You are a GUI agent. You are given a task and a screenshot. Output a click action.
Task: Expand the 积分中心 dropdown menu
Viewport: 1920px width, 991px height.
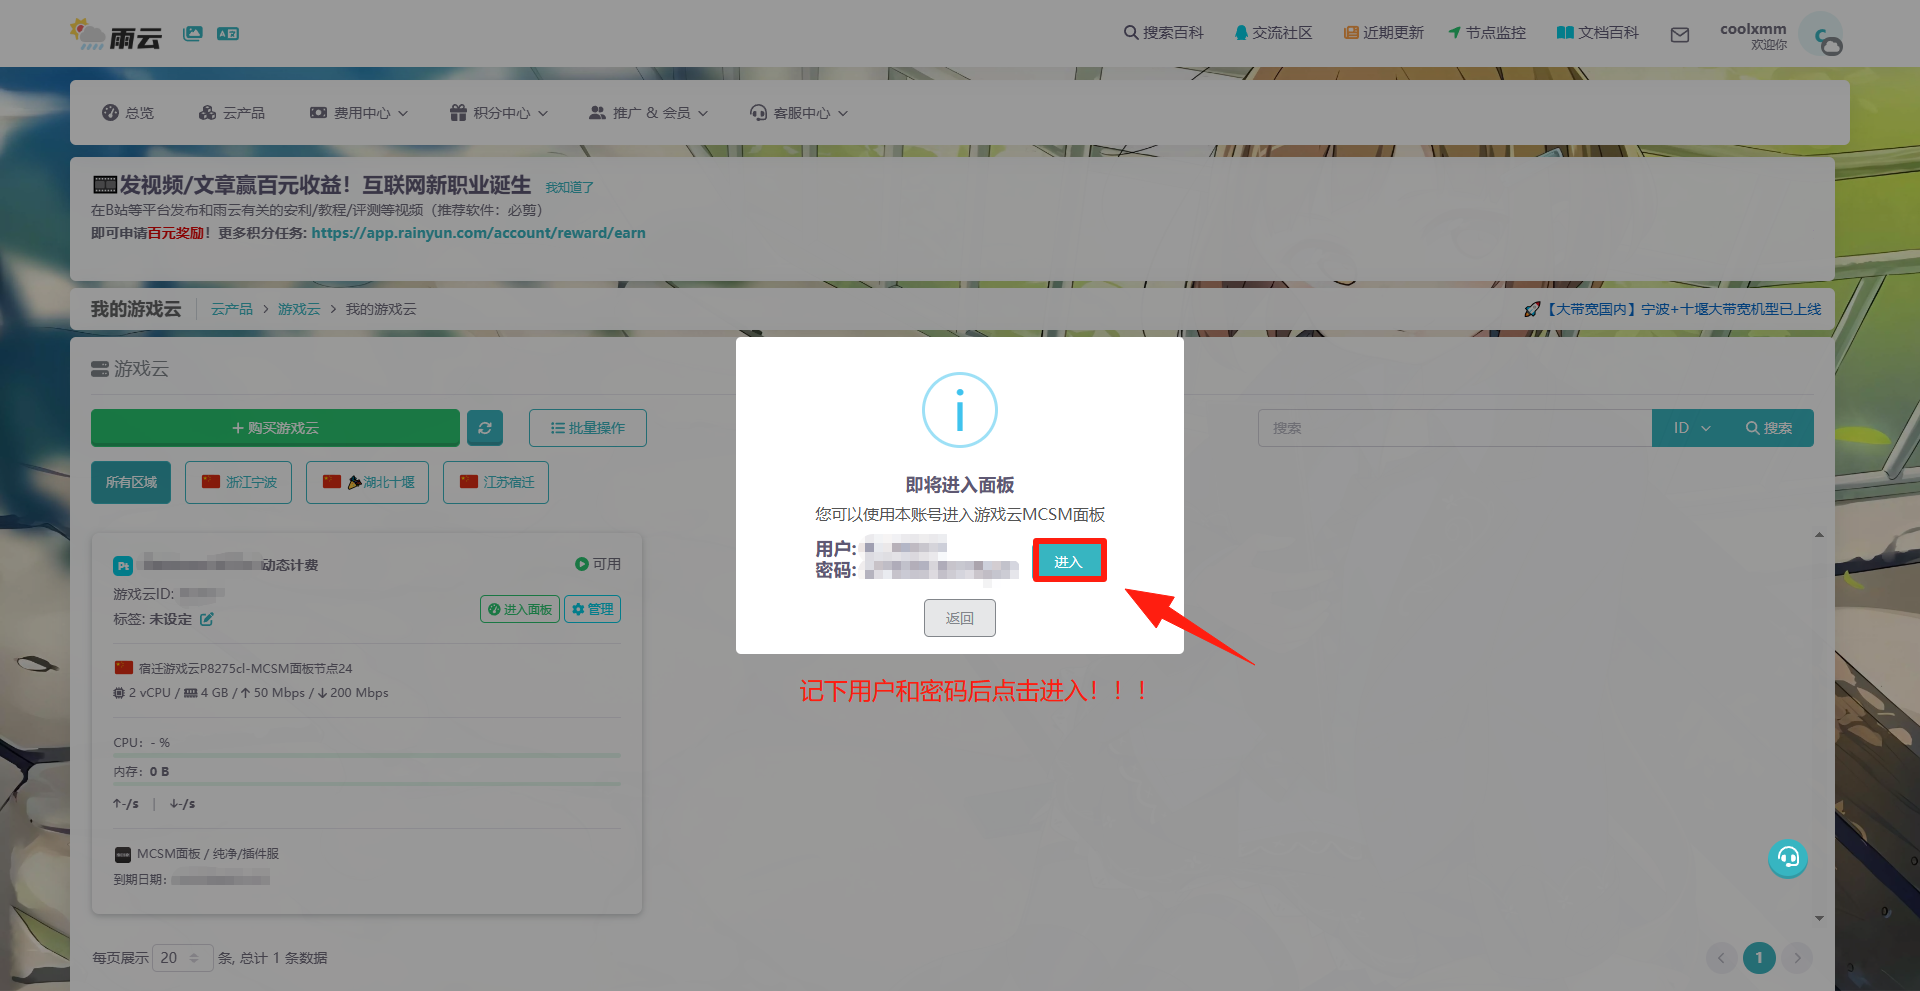click(499, 113)
